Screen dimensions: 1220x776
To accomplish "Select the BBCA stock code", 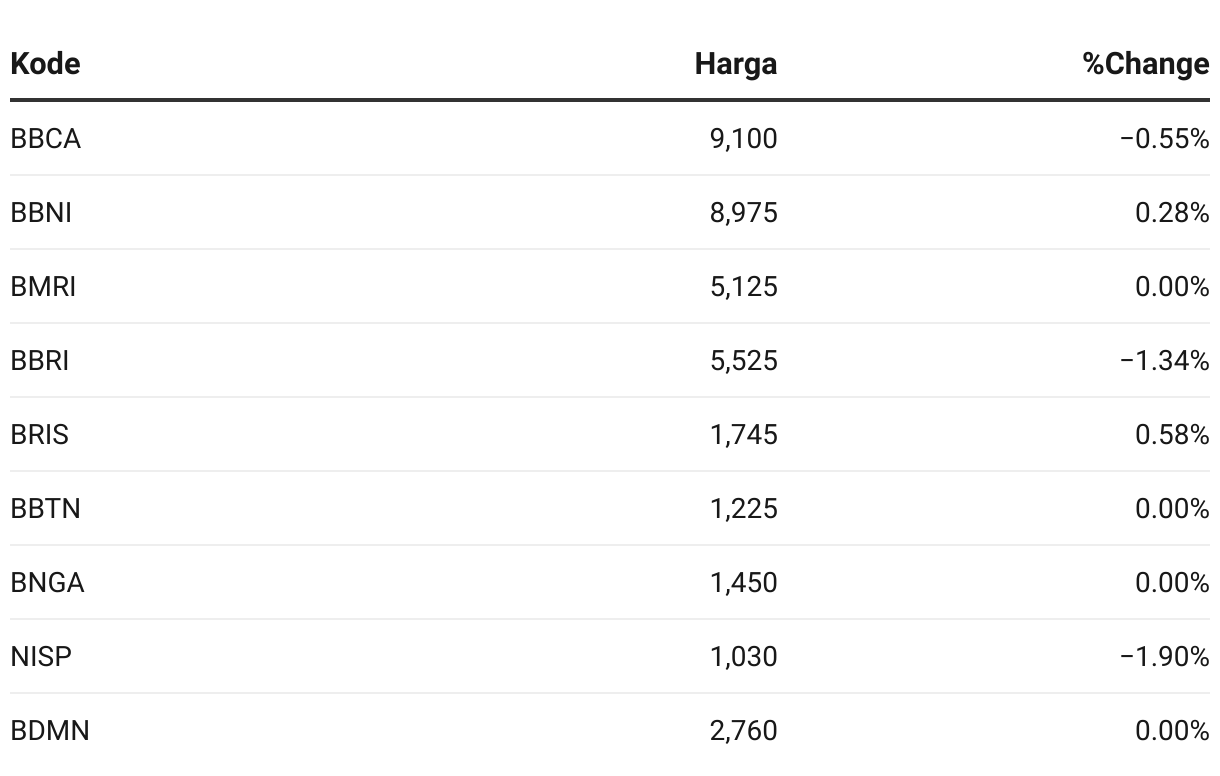I will (45, 139).
